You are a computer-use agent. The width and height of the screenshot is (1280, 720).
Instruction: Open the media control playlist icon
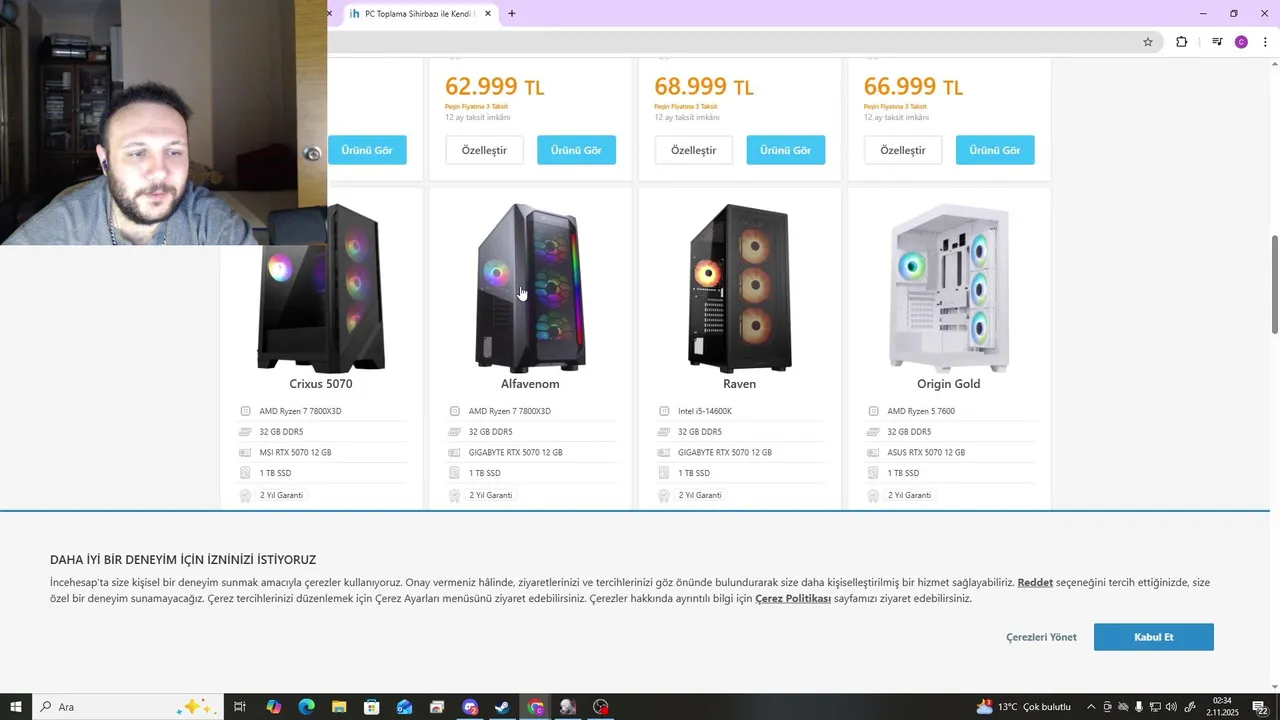pos(1217,42)
